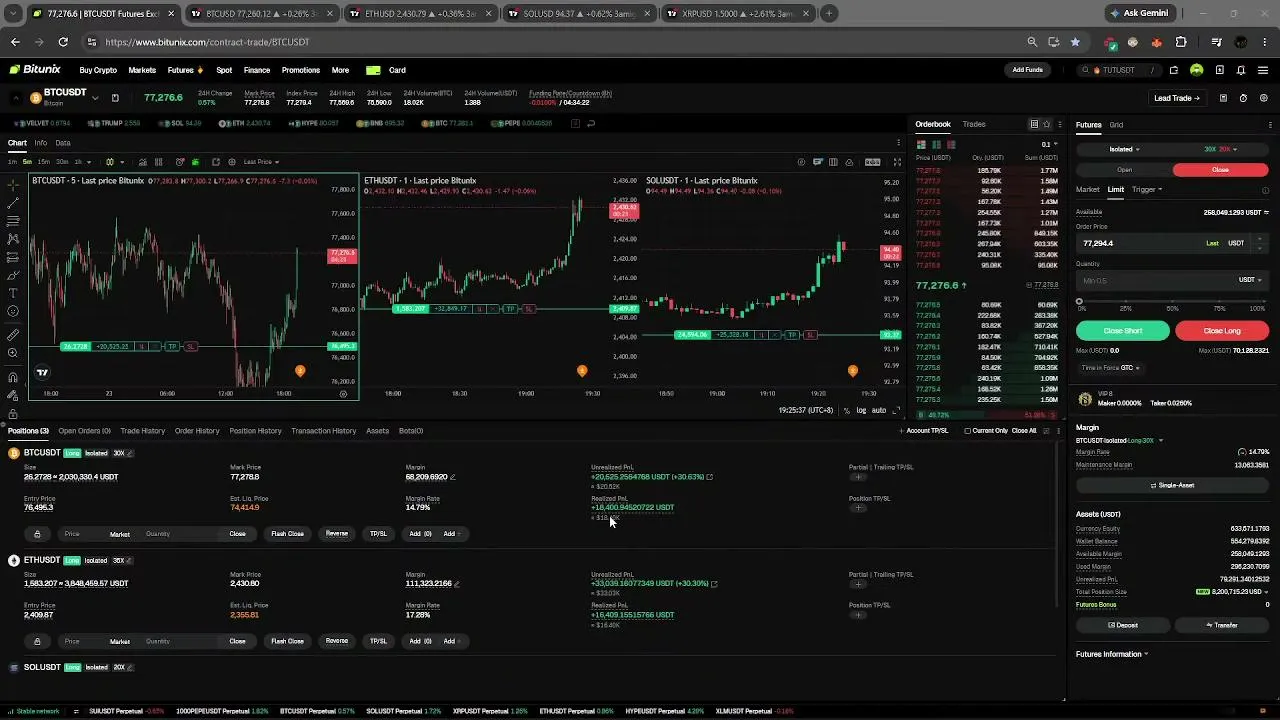Open the Futures menu in the top navigation
The image size is (1280, 720).
click(x=185, y=70)
